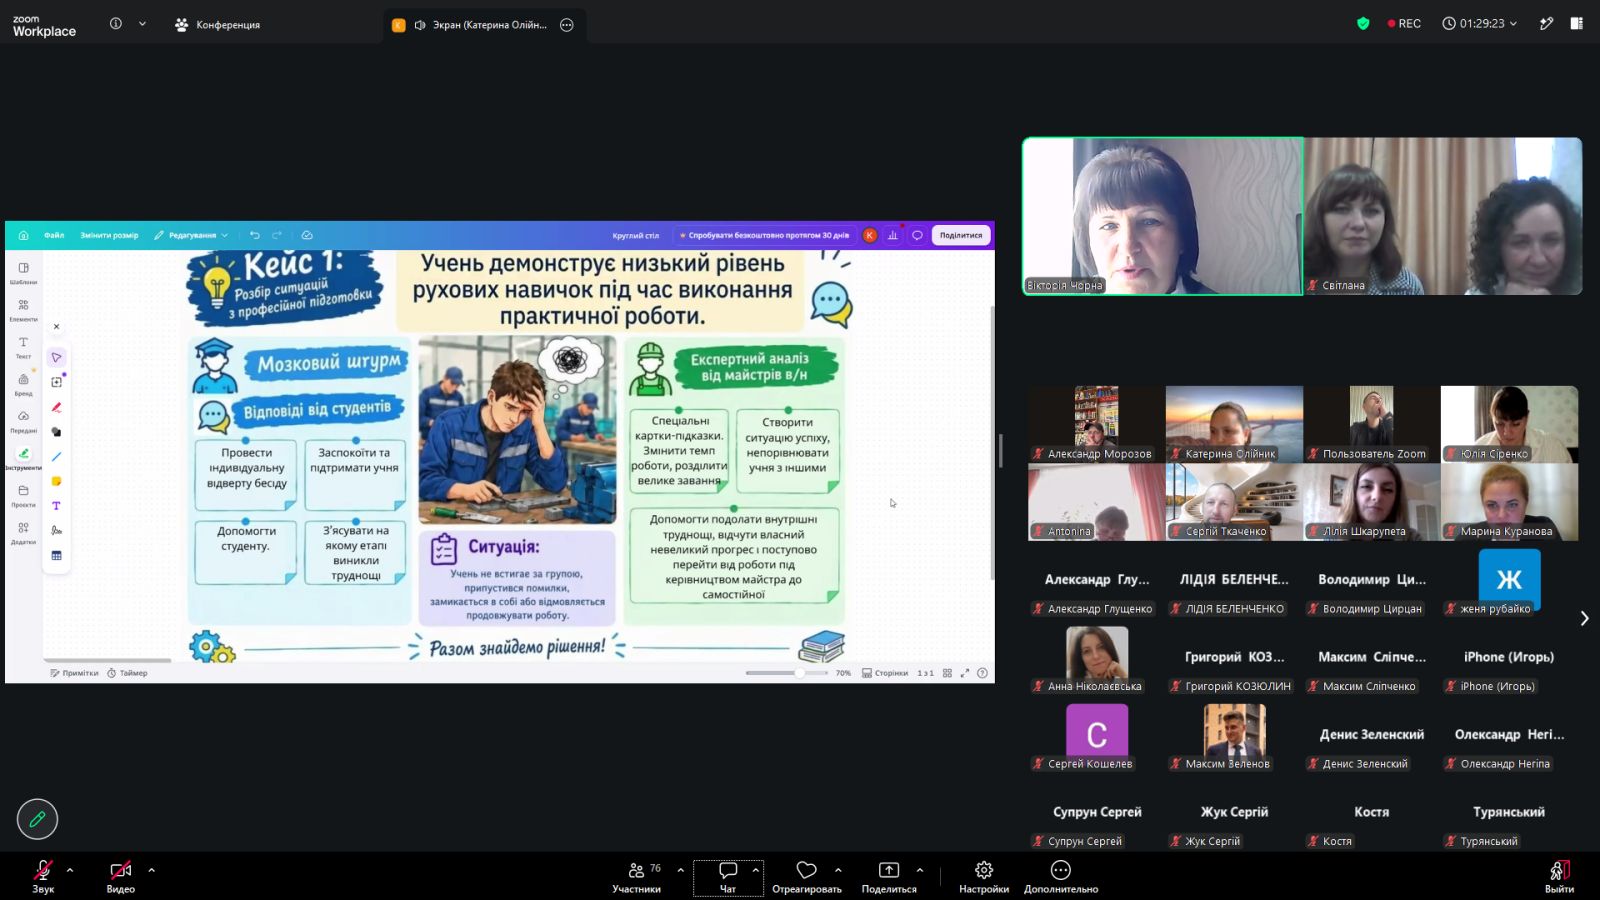Select the yellow sticky note tool
The image size is (1600, 900).
pos(56,481)
